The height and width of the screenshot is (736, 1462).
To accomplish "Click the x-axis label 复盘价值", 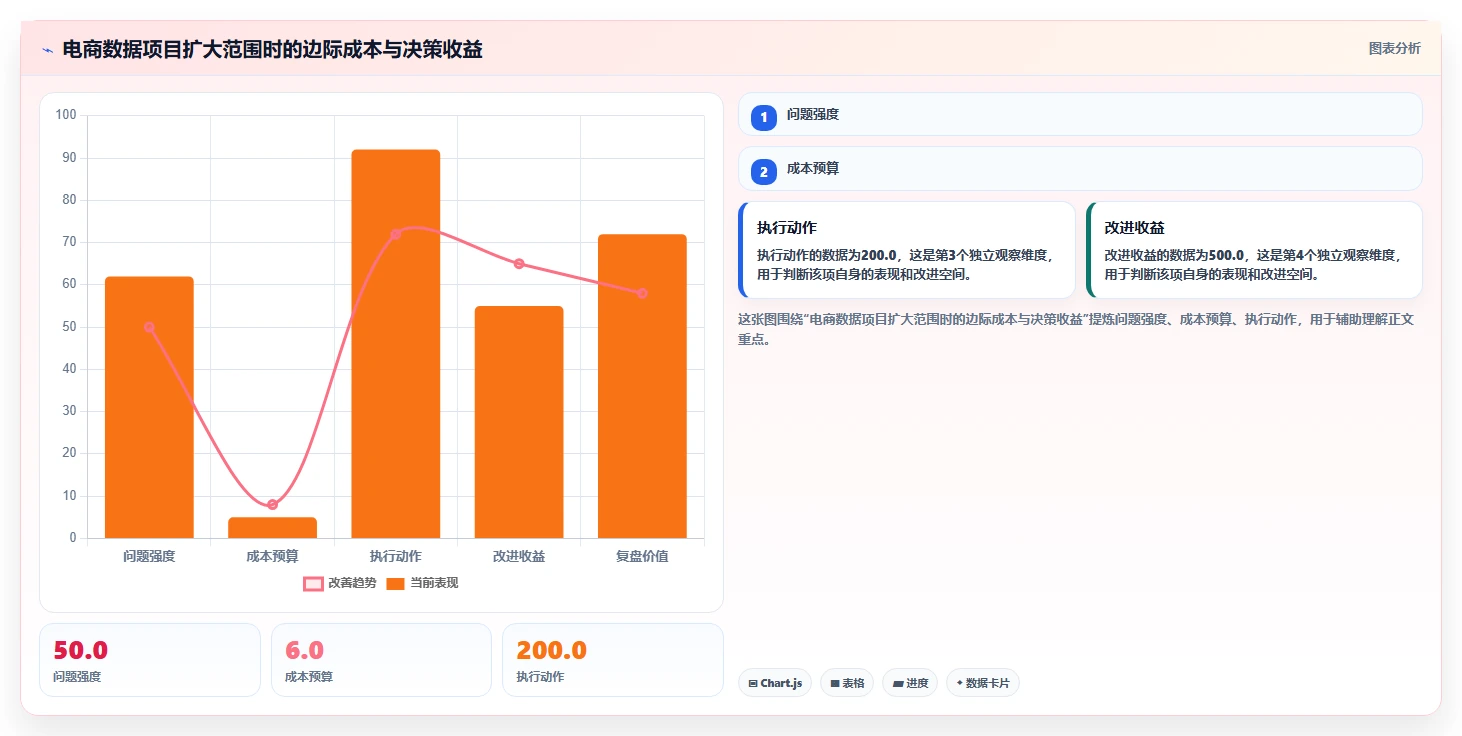I will point(642,556).
